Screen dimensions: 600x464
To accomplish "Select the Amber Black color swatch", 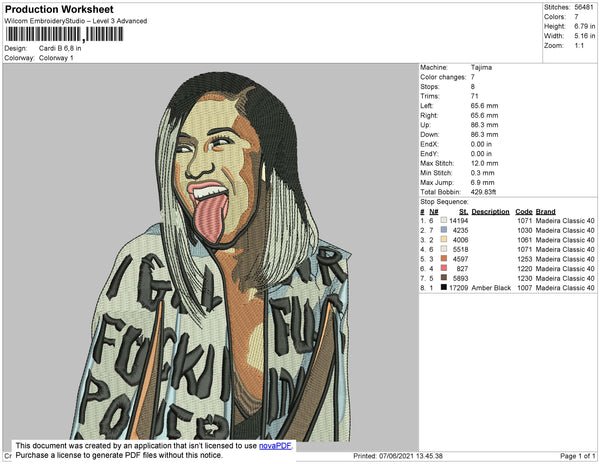I will (444, 288).
